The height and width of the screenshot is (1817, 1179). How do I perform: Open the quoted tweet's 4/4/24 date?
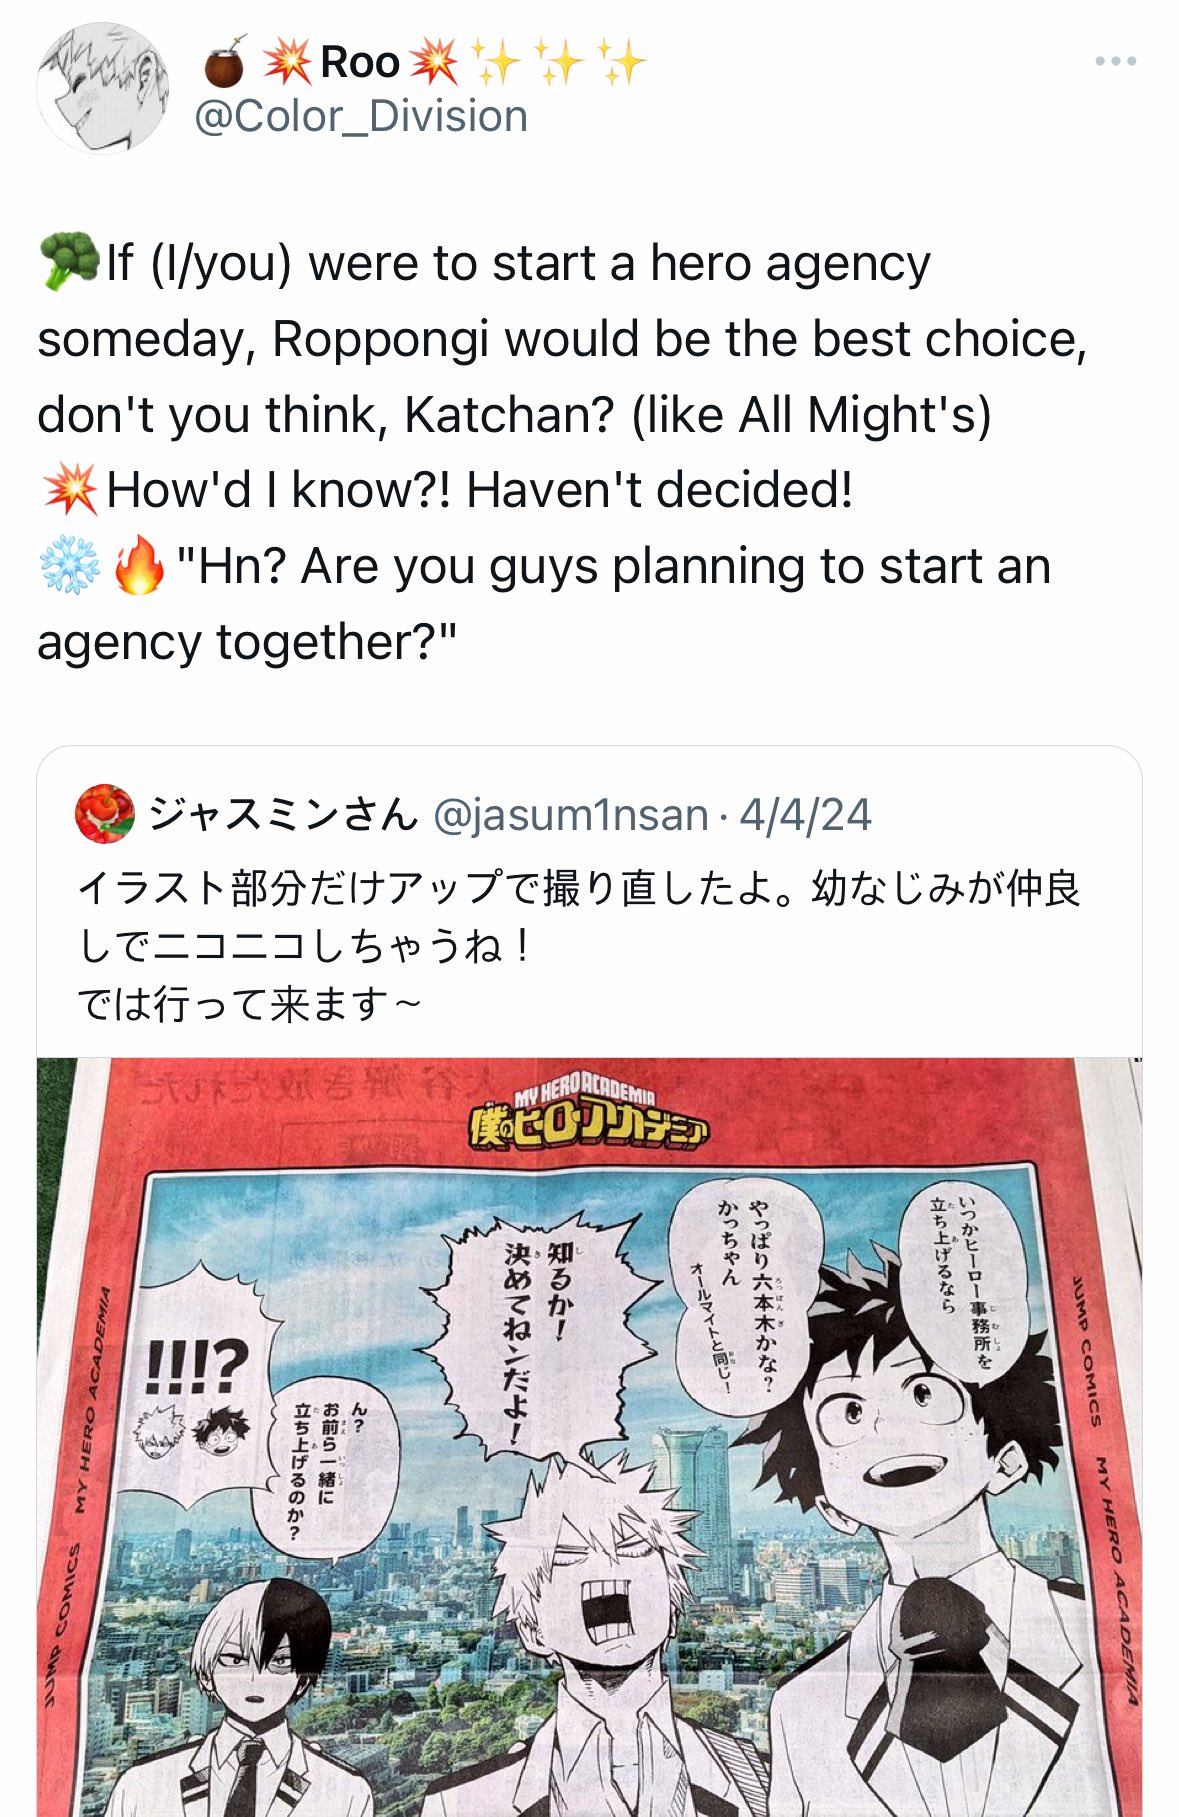(805, 815)
